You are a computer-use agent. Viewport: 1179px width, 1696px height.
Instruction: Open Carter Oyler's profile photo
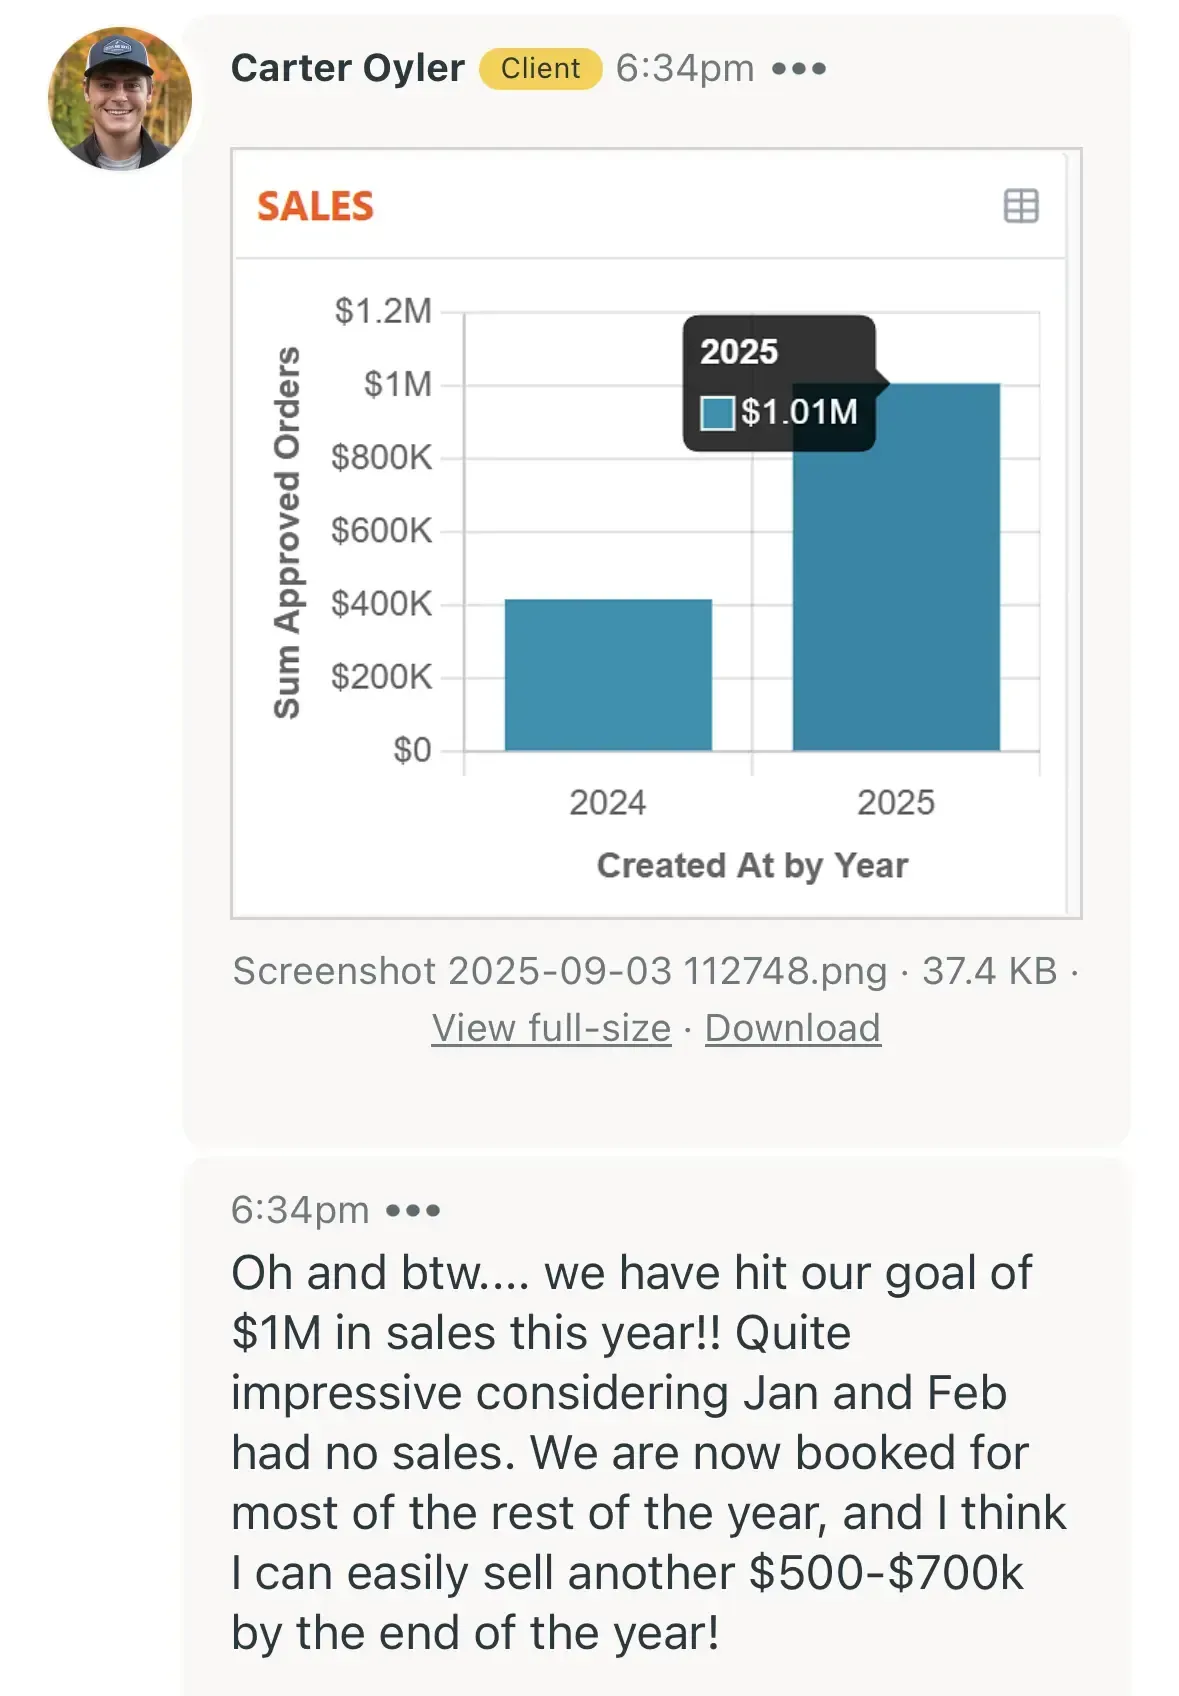tap(119, 99)
